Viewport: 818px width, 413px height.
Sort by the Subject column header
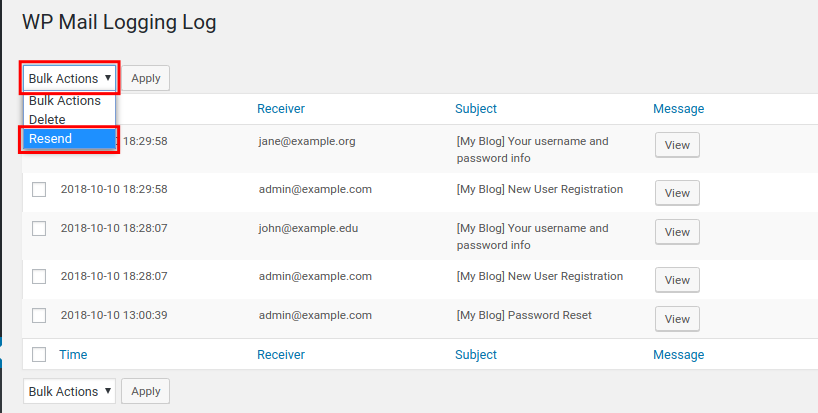[x=476, y=109]
